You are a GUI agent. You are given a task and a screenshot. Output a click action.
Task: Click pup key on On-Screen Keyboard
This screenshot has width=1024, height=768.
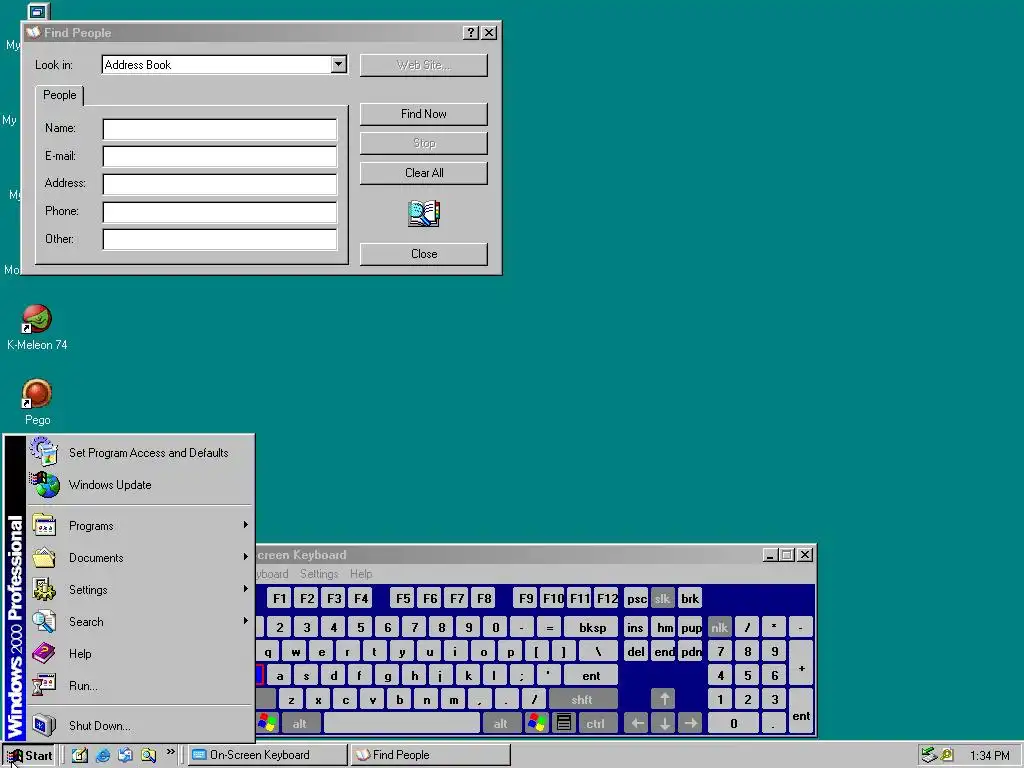coord(691,628)
